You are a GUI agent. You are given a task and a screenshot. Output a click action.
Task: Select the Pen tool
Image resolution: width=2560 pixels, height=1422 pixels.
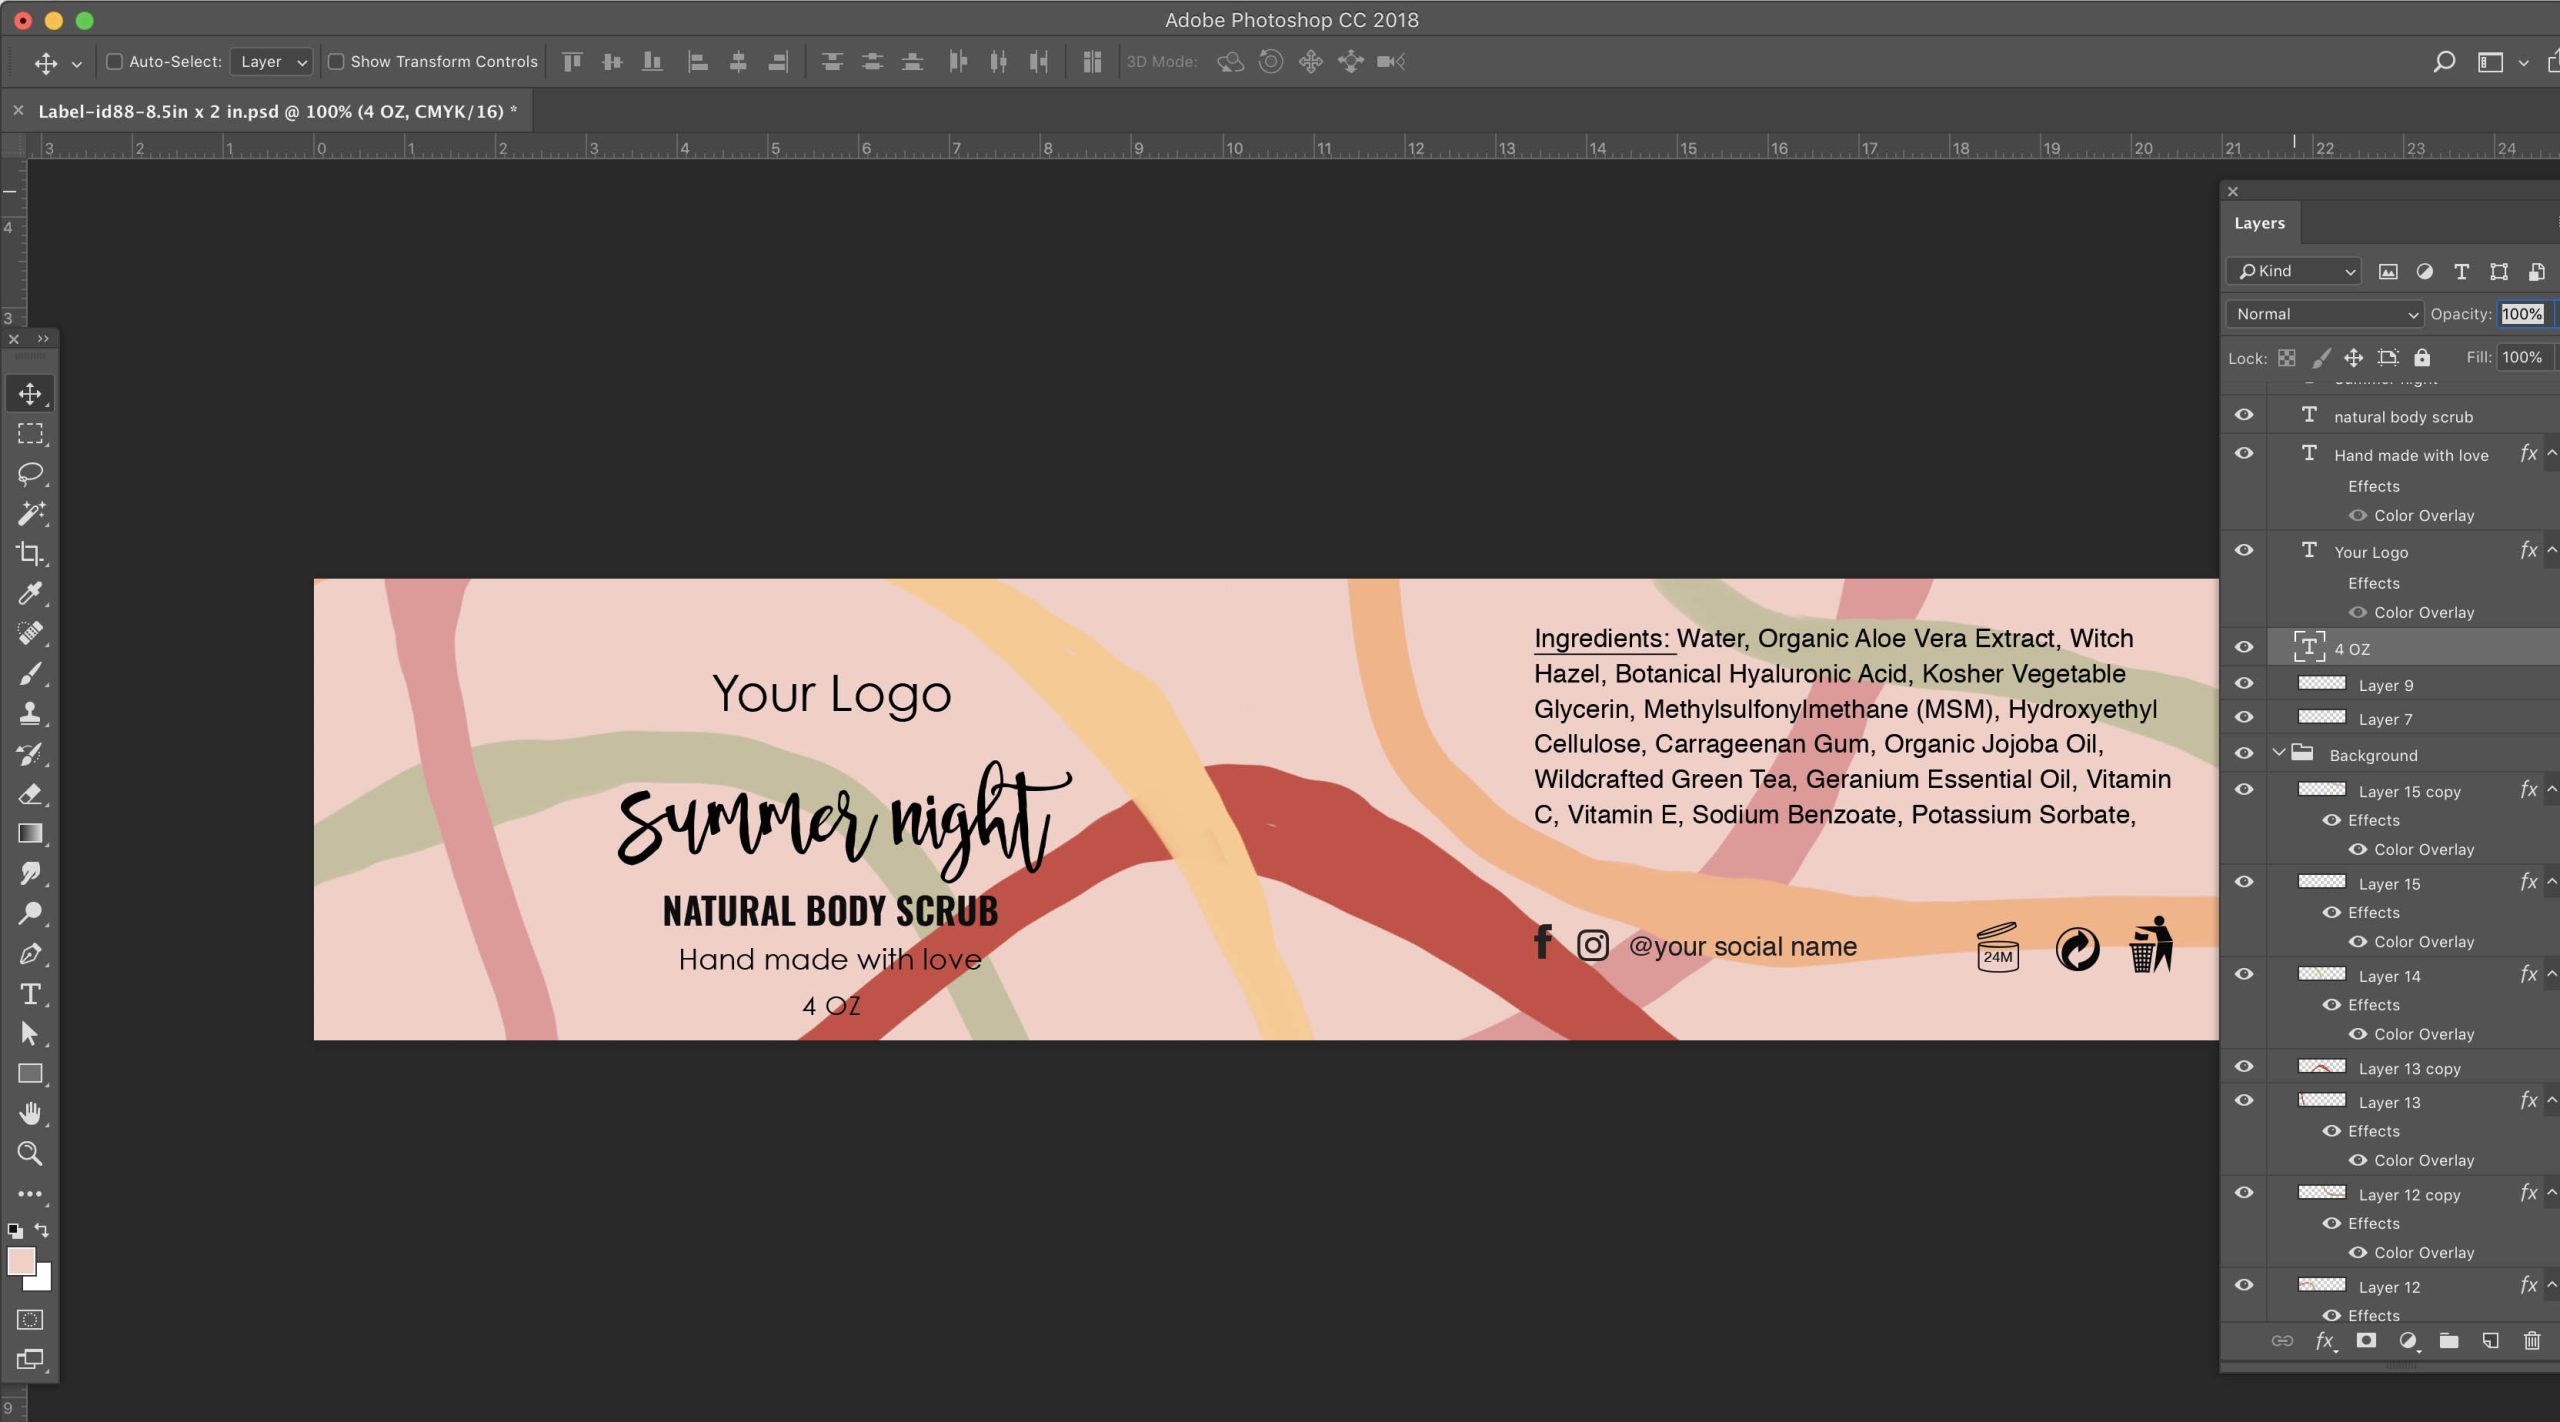(x=30, y=954)
